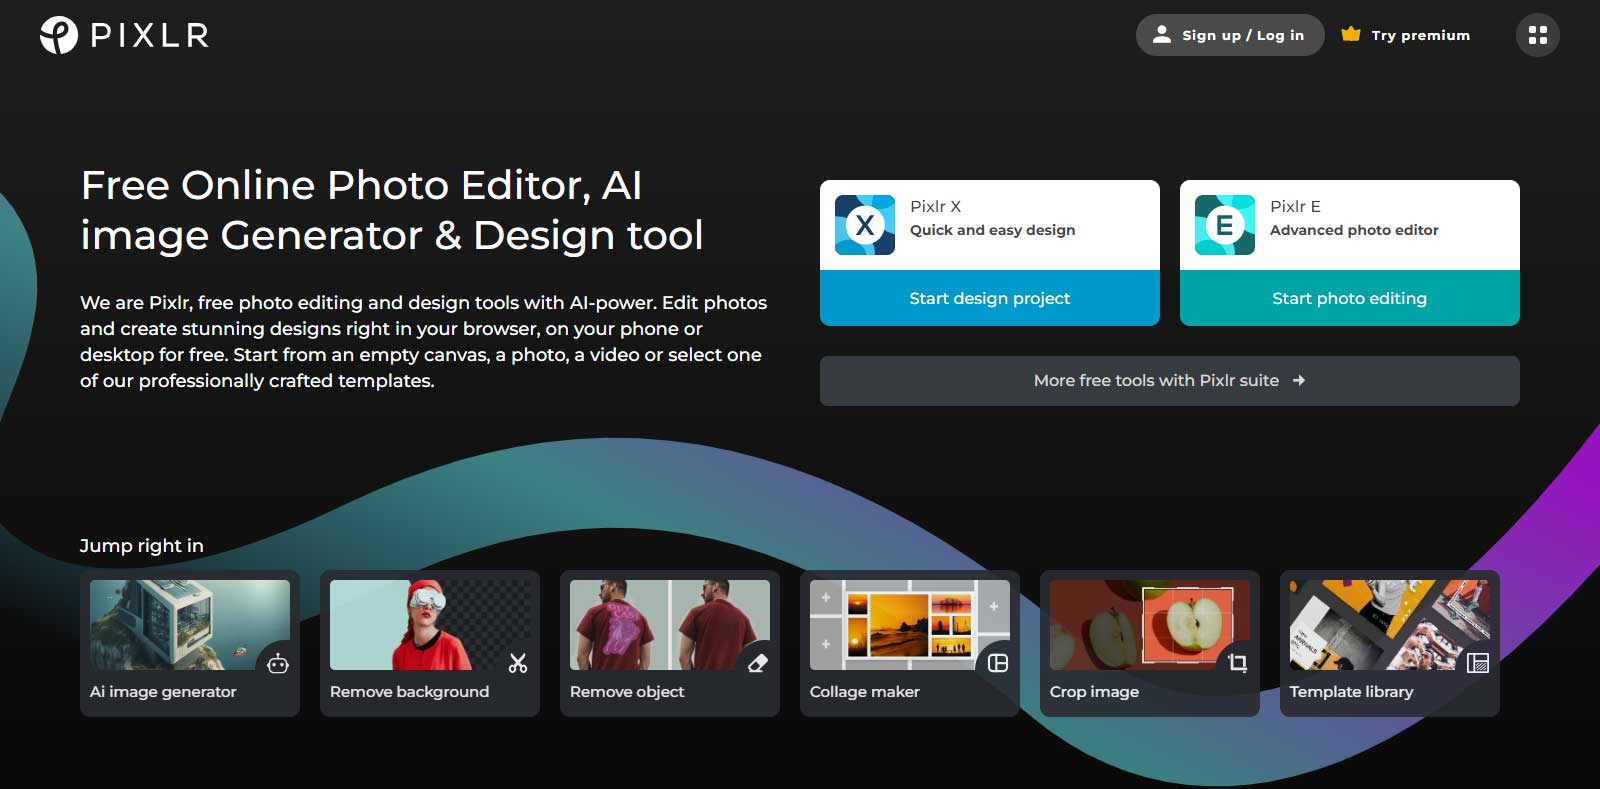
Task: Open More free tools with Pixlr suite
Action: click(1170, 381)
